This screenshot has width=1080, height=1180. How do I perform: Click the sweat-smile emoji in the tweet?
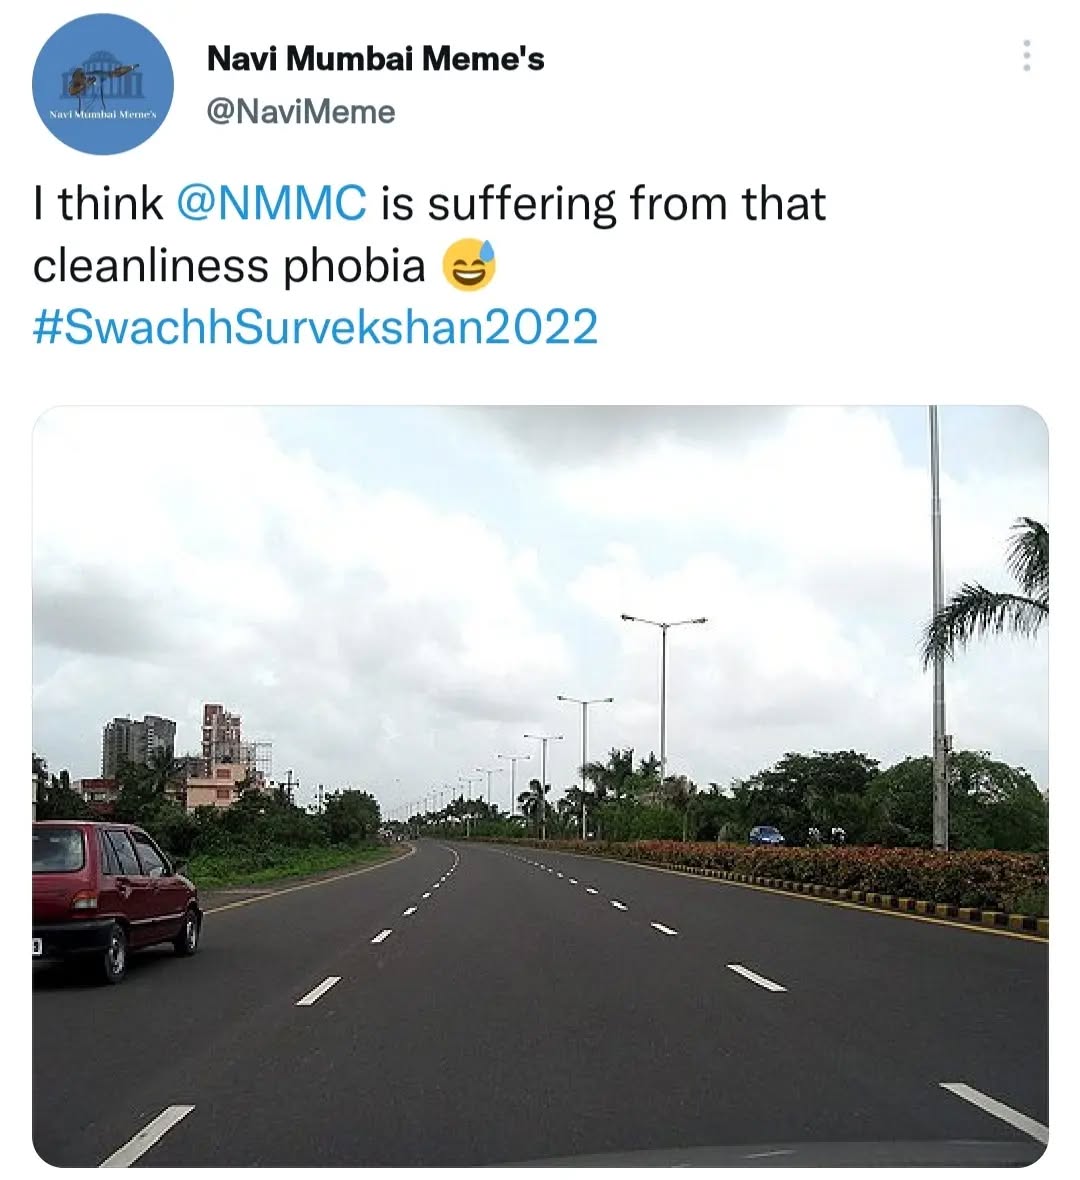click(x=468, y=266)
